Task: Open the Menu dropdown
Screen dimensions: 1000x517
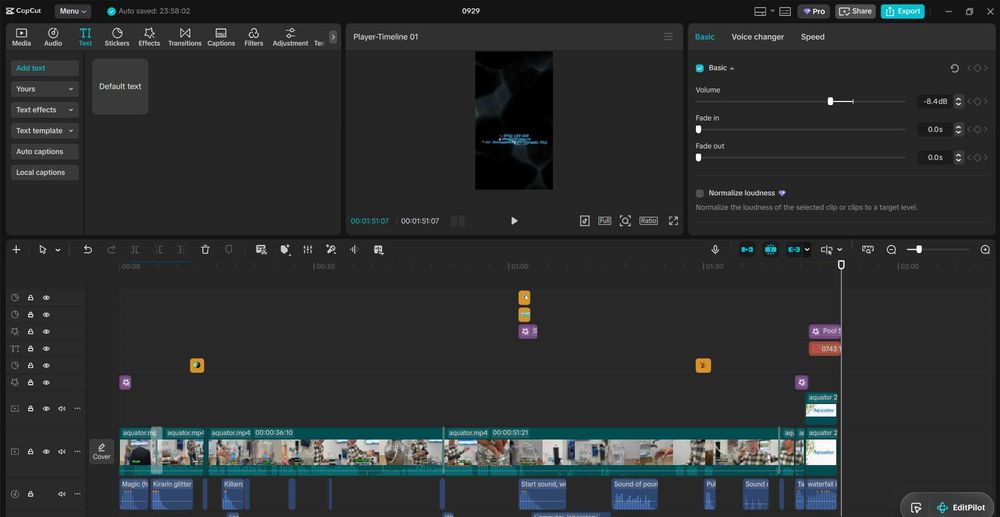Action: [73, 11]
